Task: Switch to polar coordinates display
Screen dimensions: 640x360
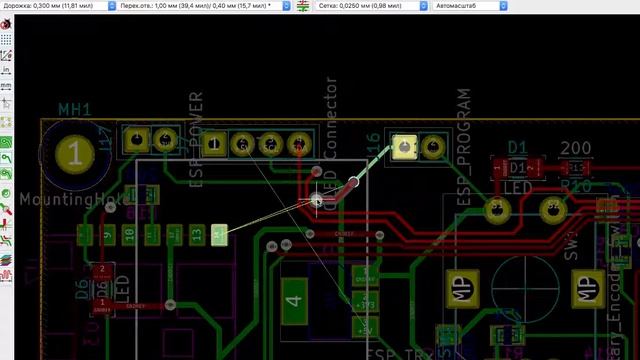Action: [x=6, y=55]
